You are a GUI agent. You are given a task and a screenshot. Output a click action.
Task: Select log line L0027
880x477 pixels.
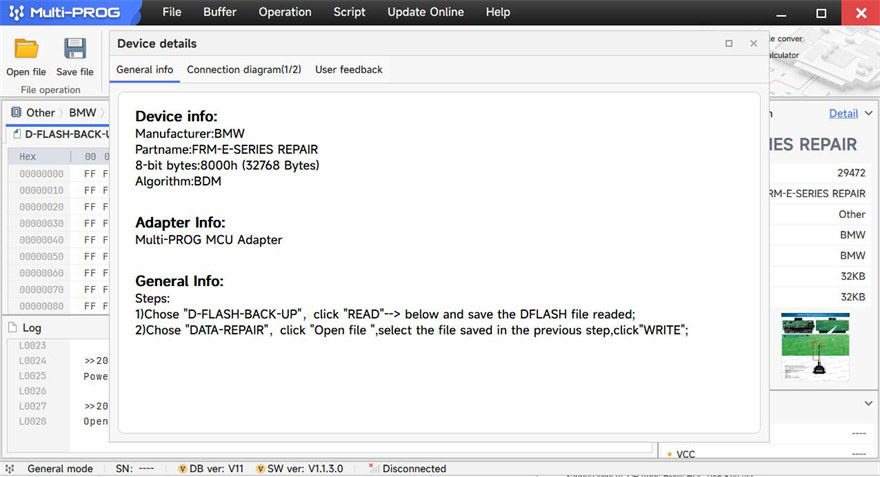tap(33, 406)
